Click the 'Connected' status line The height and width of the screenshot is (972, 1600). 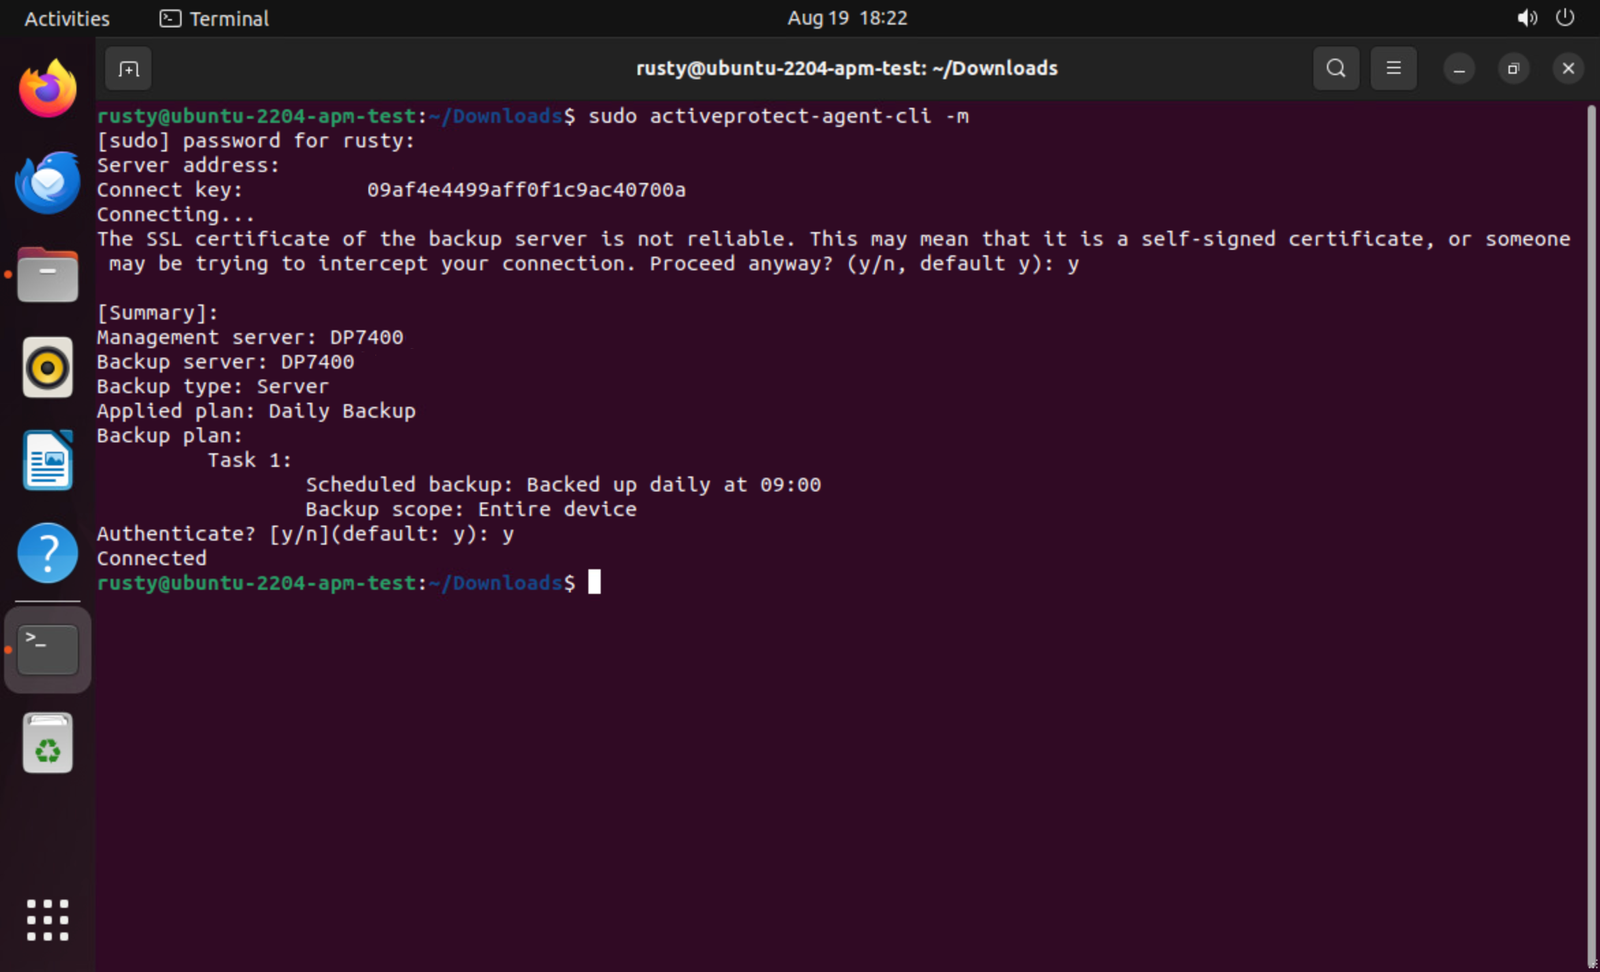pyautogui.click(x=152, y=558)
